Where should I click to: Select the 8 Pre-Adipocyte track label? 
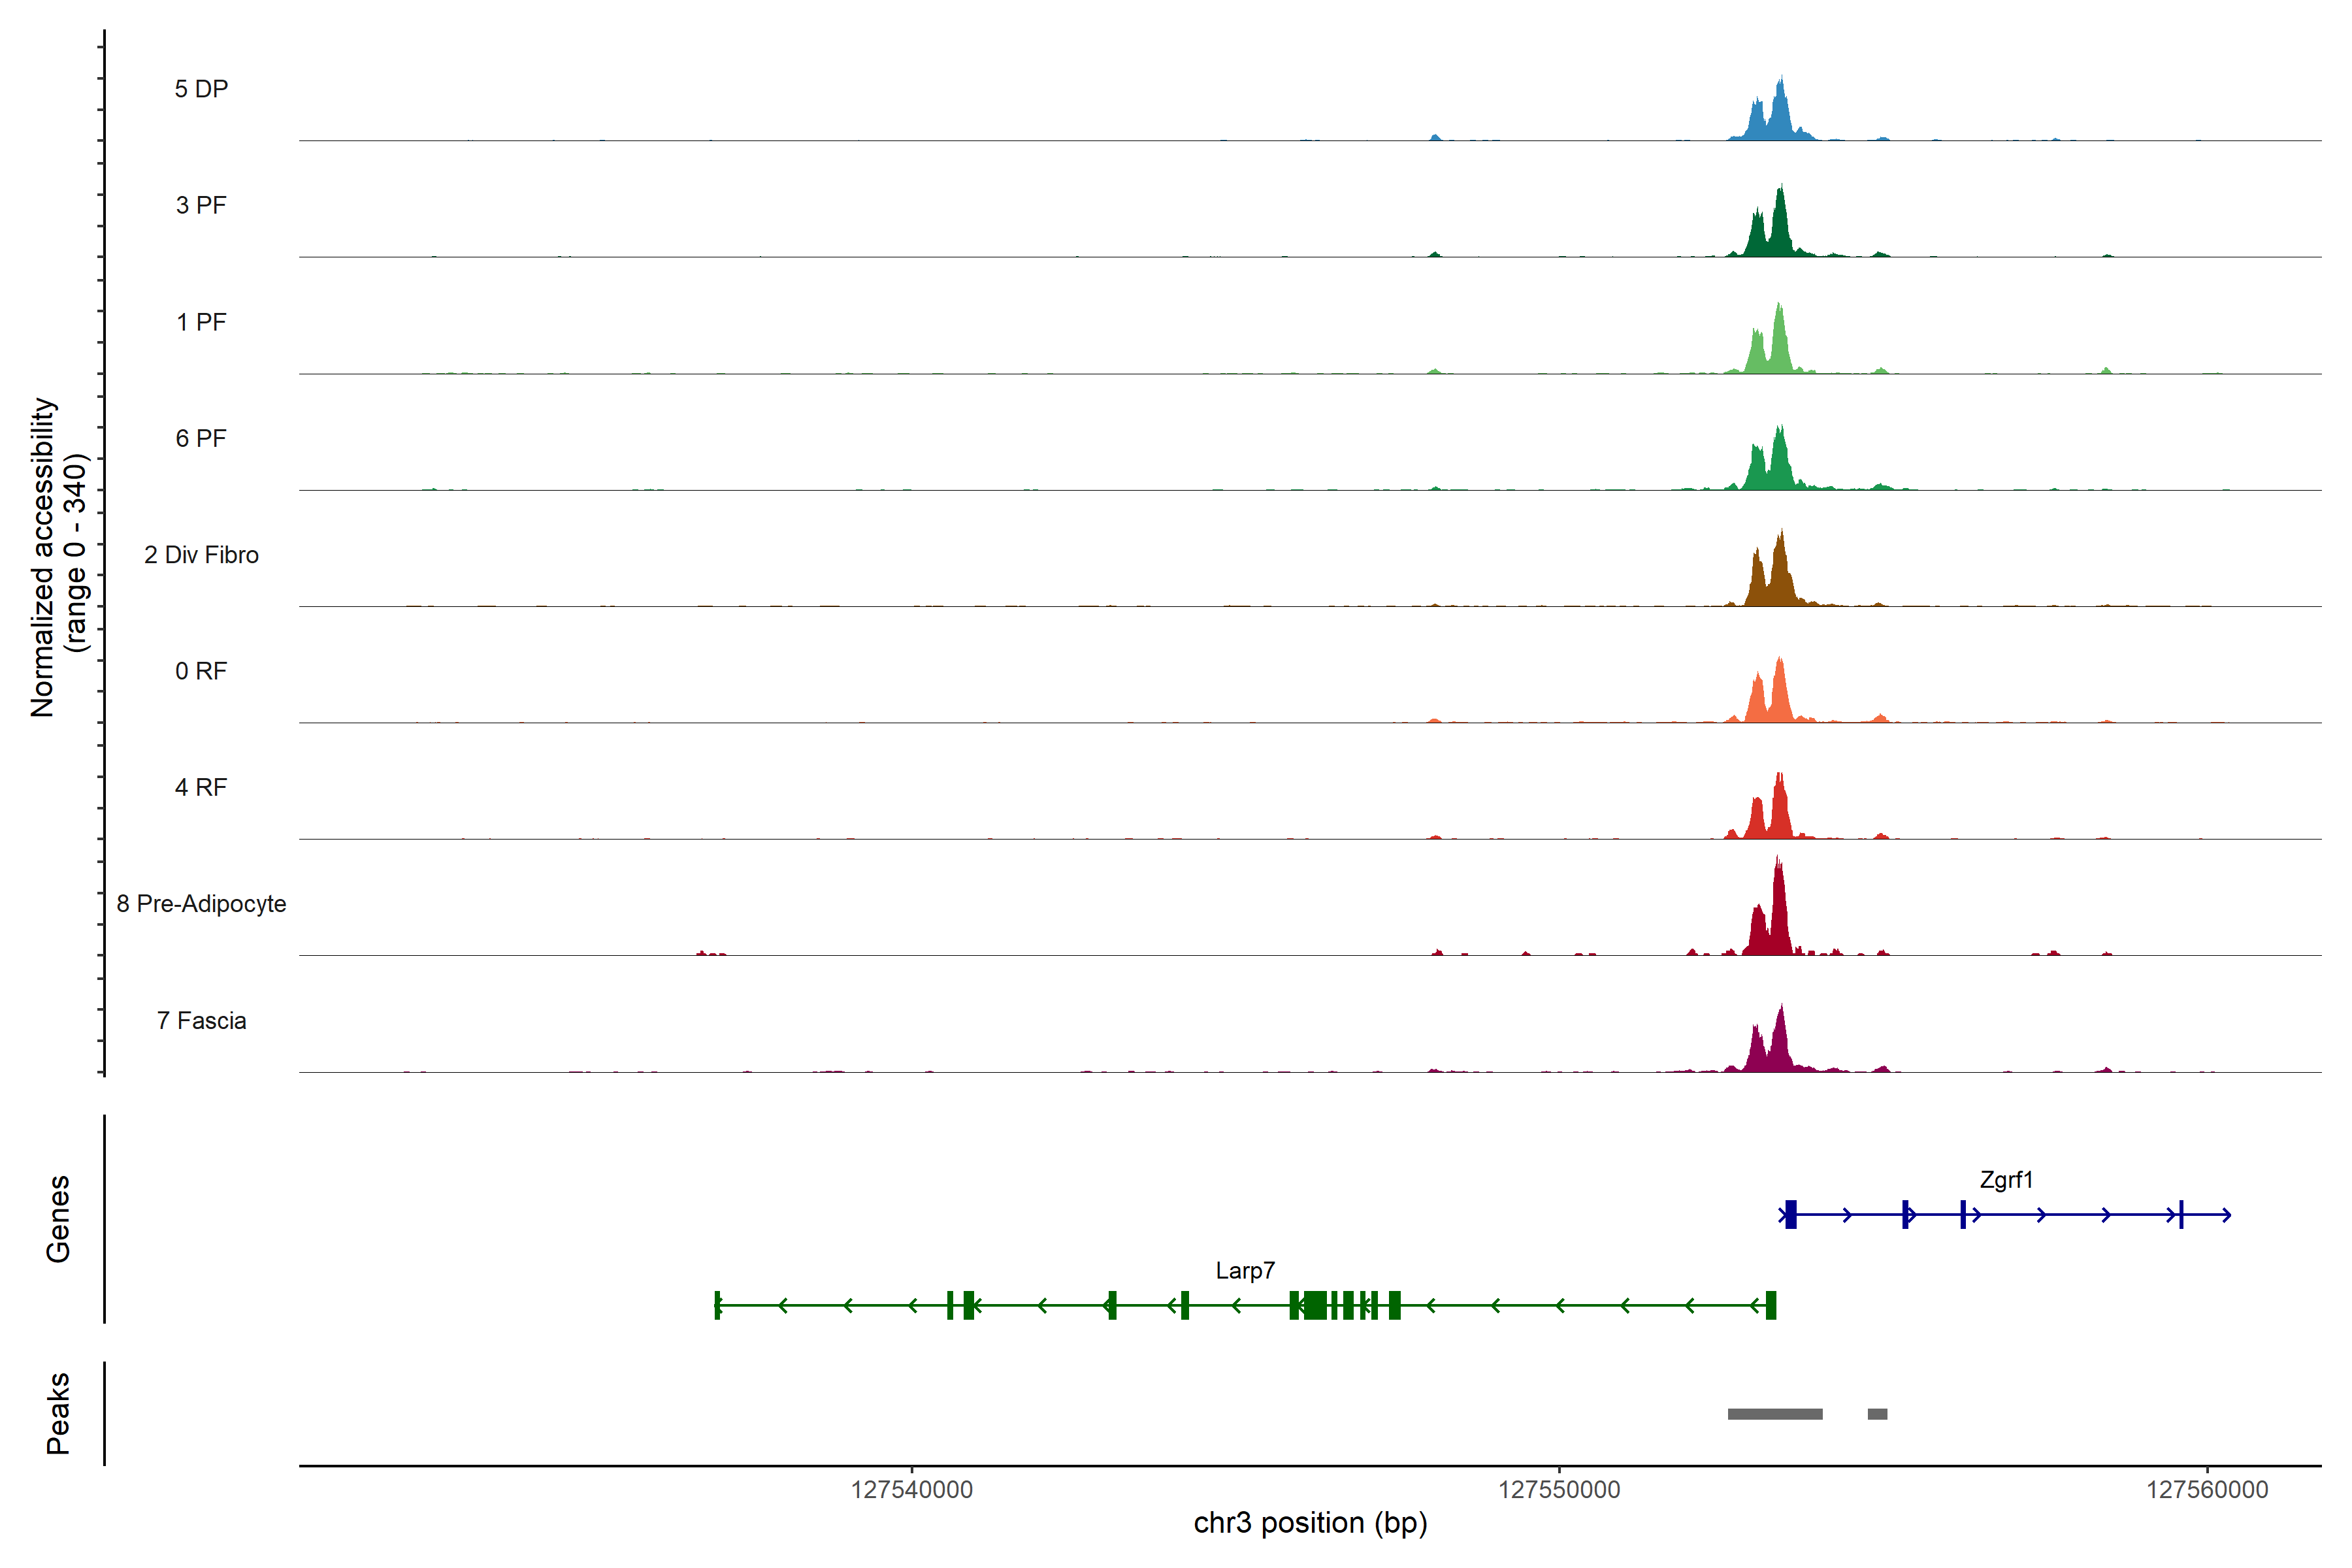[x=201, y=904]
